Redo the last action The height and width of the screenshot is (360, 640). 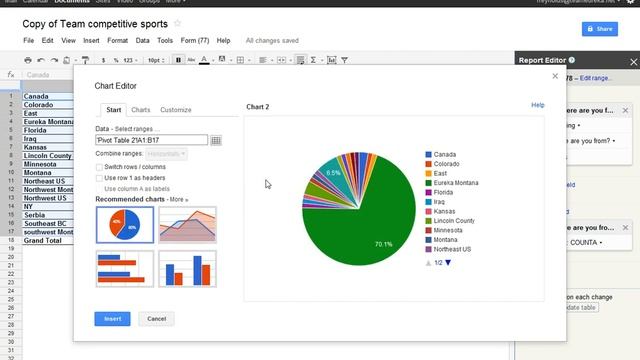pyautogui.click(x=54, y=60)
